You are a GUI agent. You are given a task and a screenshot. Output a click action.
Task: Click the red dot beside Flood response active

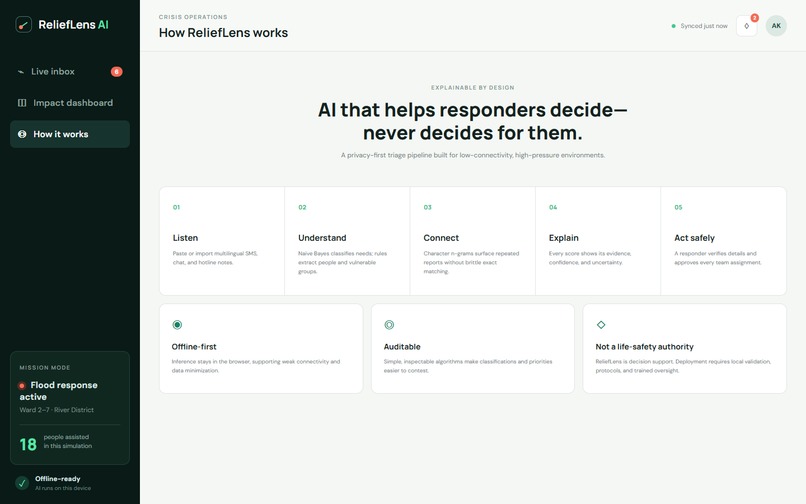pyautogui.click(x=22, y=386)
